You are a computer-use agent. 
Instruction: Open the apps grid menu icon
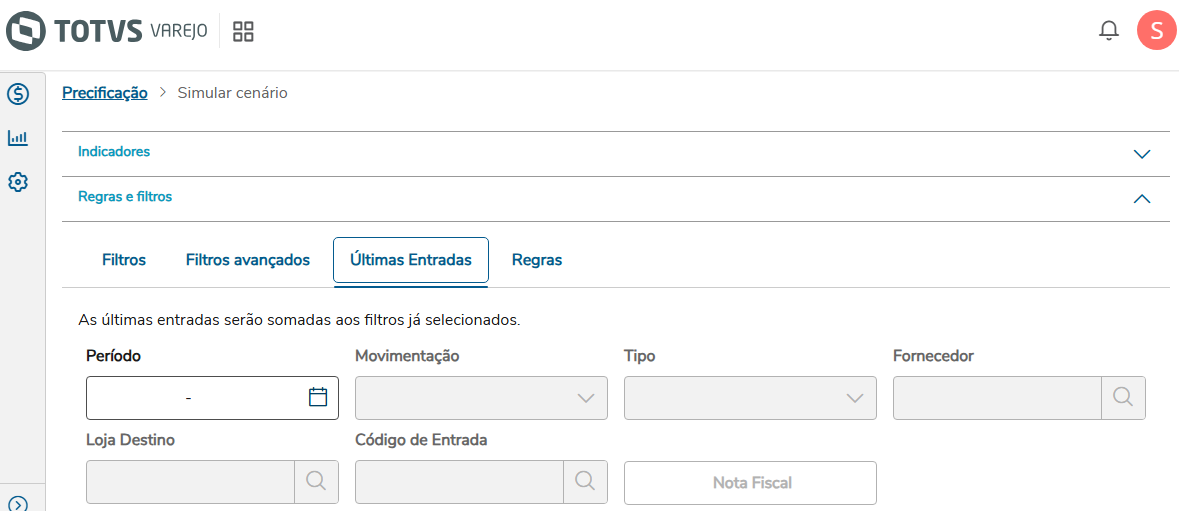pos(243,31)
